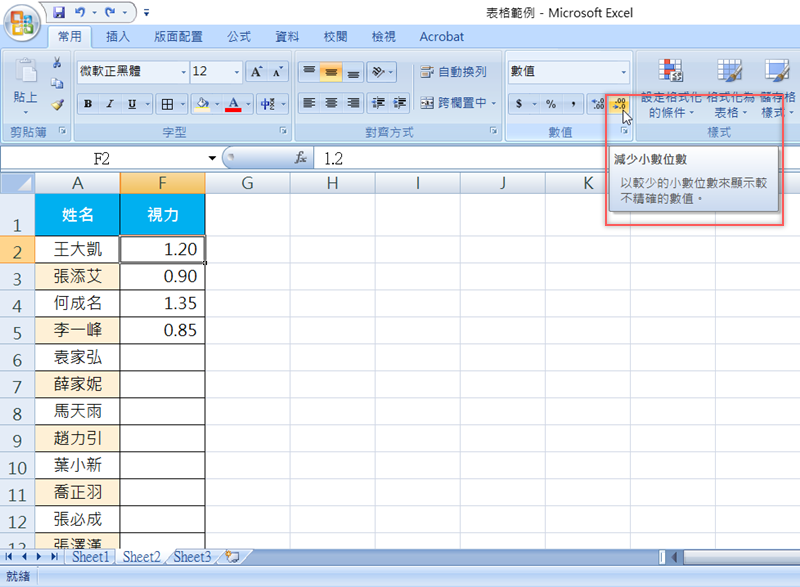Align cell text left
Screen dimensions: 800x587
[309, 103]
